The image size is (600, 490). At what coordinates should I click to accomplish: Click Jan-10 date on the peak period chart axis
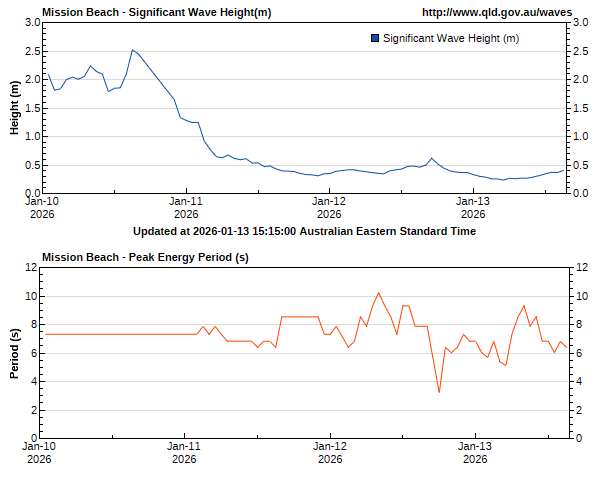point(40,453)
